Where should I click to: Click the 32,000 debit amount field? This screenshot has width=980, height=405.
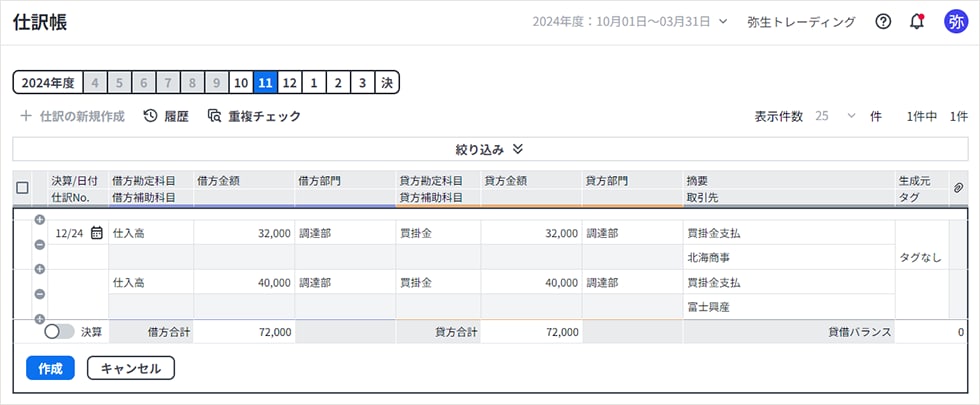click(x=244, y=233)
